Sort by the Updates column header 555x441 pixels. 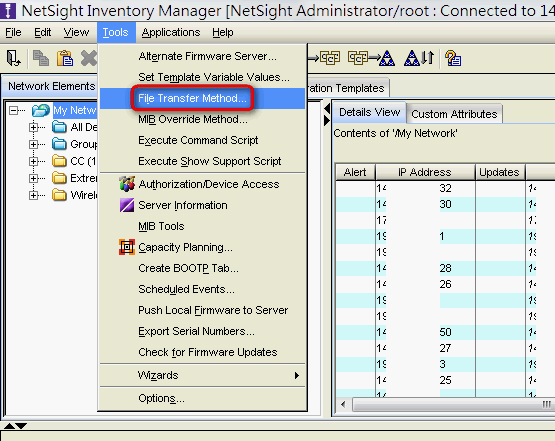[499, 172]
